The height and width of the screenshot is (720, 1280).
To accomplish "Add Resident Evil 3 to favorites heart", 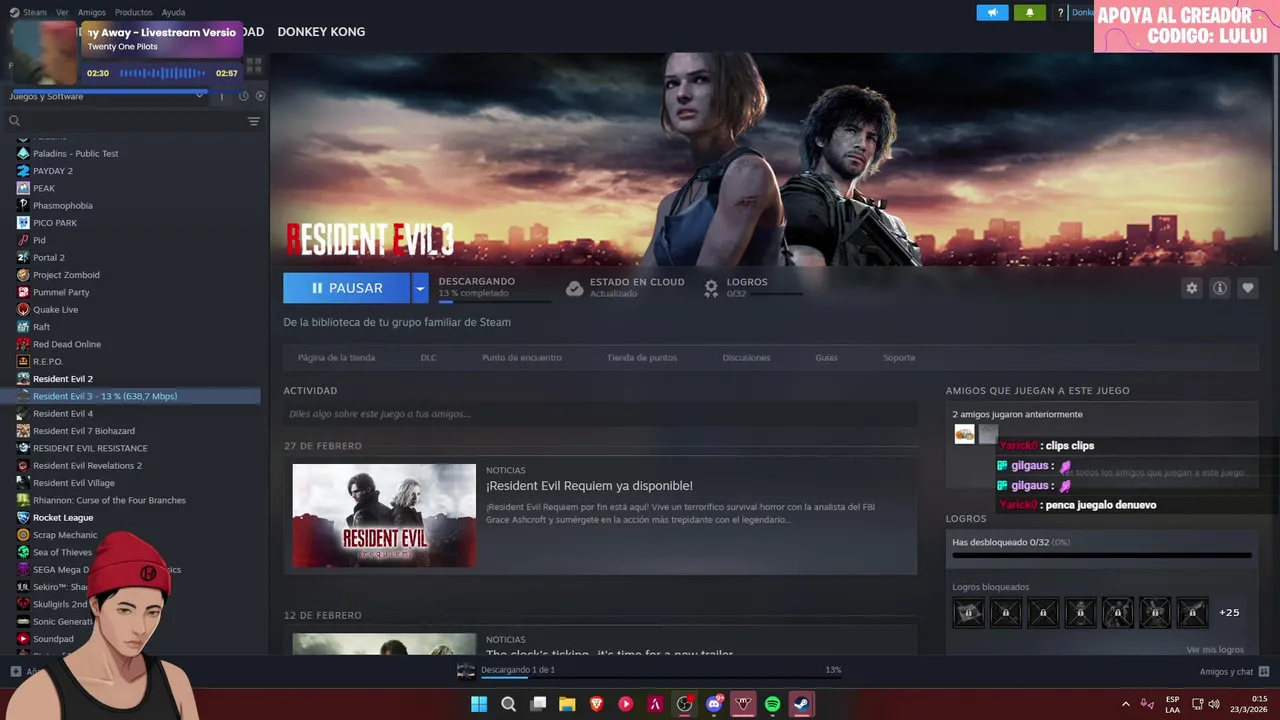I will coord(1248,288).
